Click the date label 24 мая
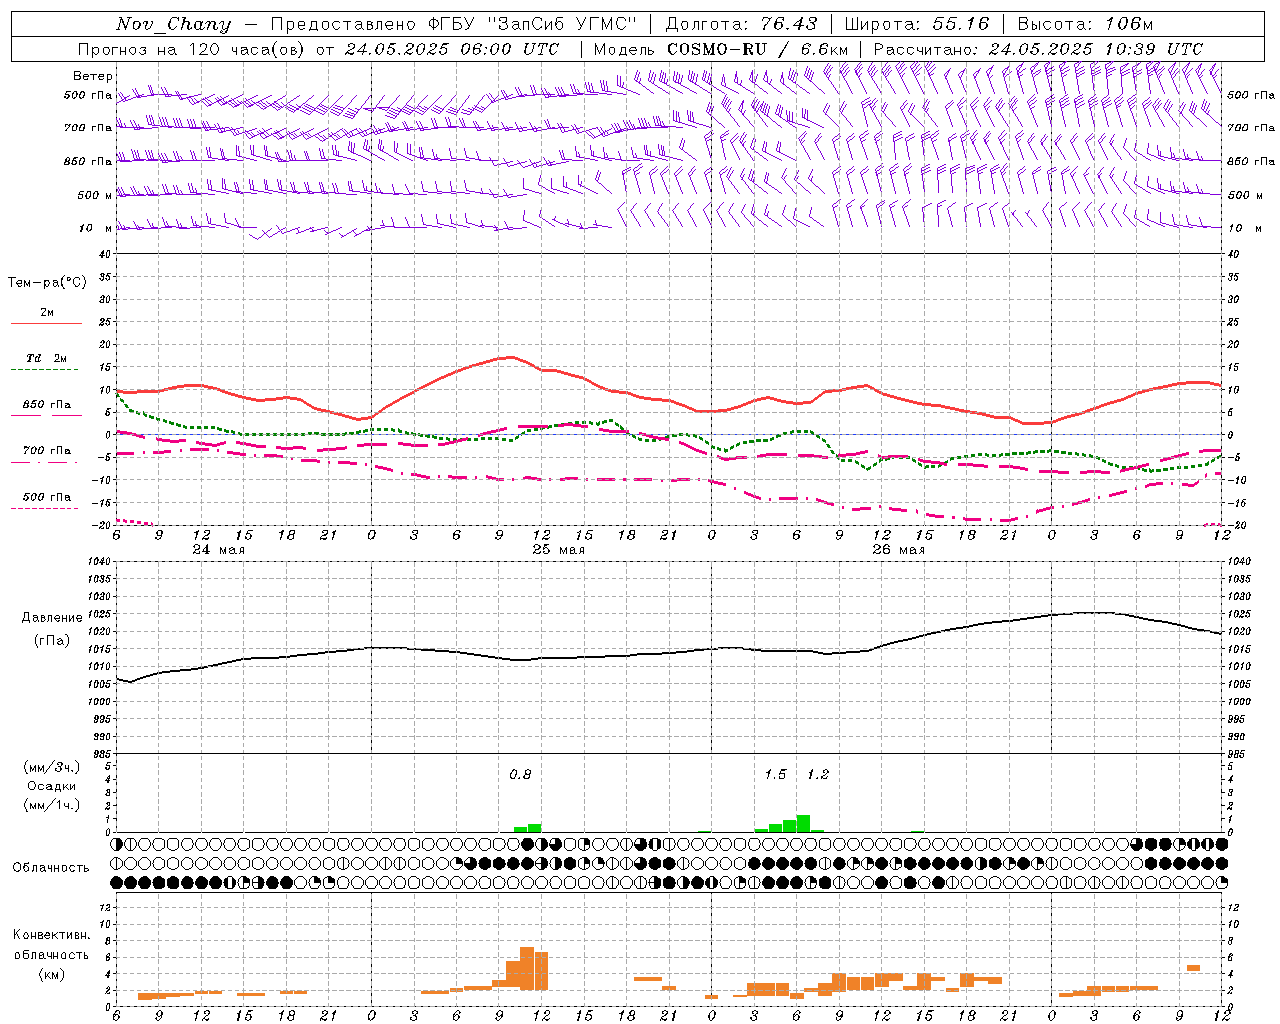Screen dimensions: 1280x1024 (x=219, y=550)
